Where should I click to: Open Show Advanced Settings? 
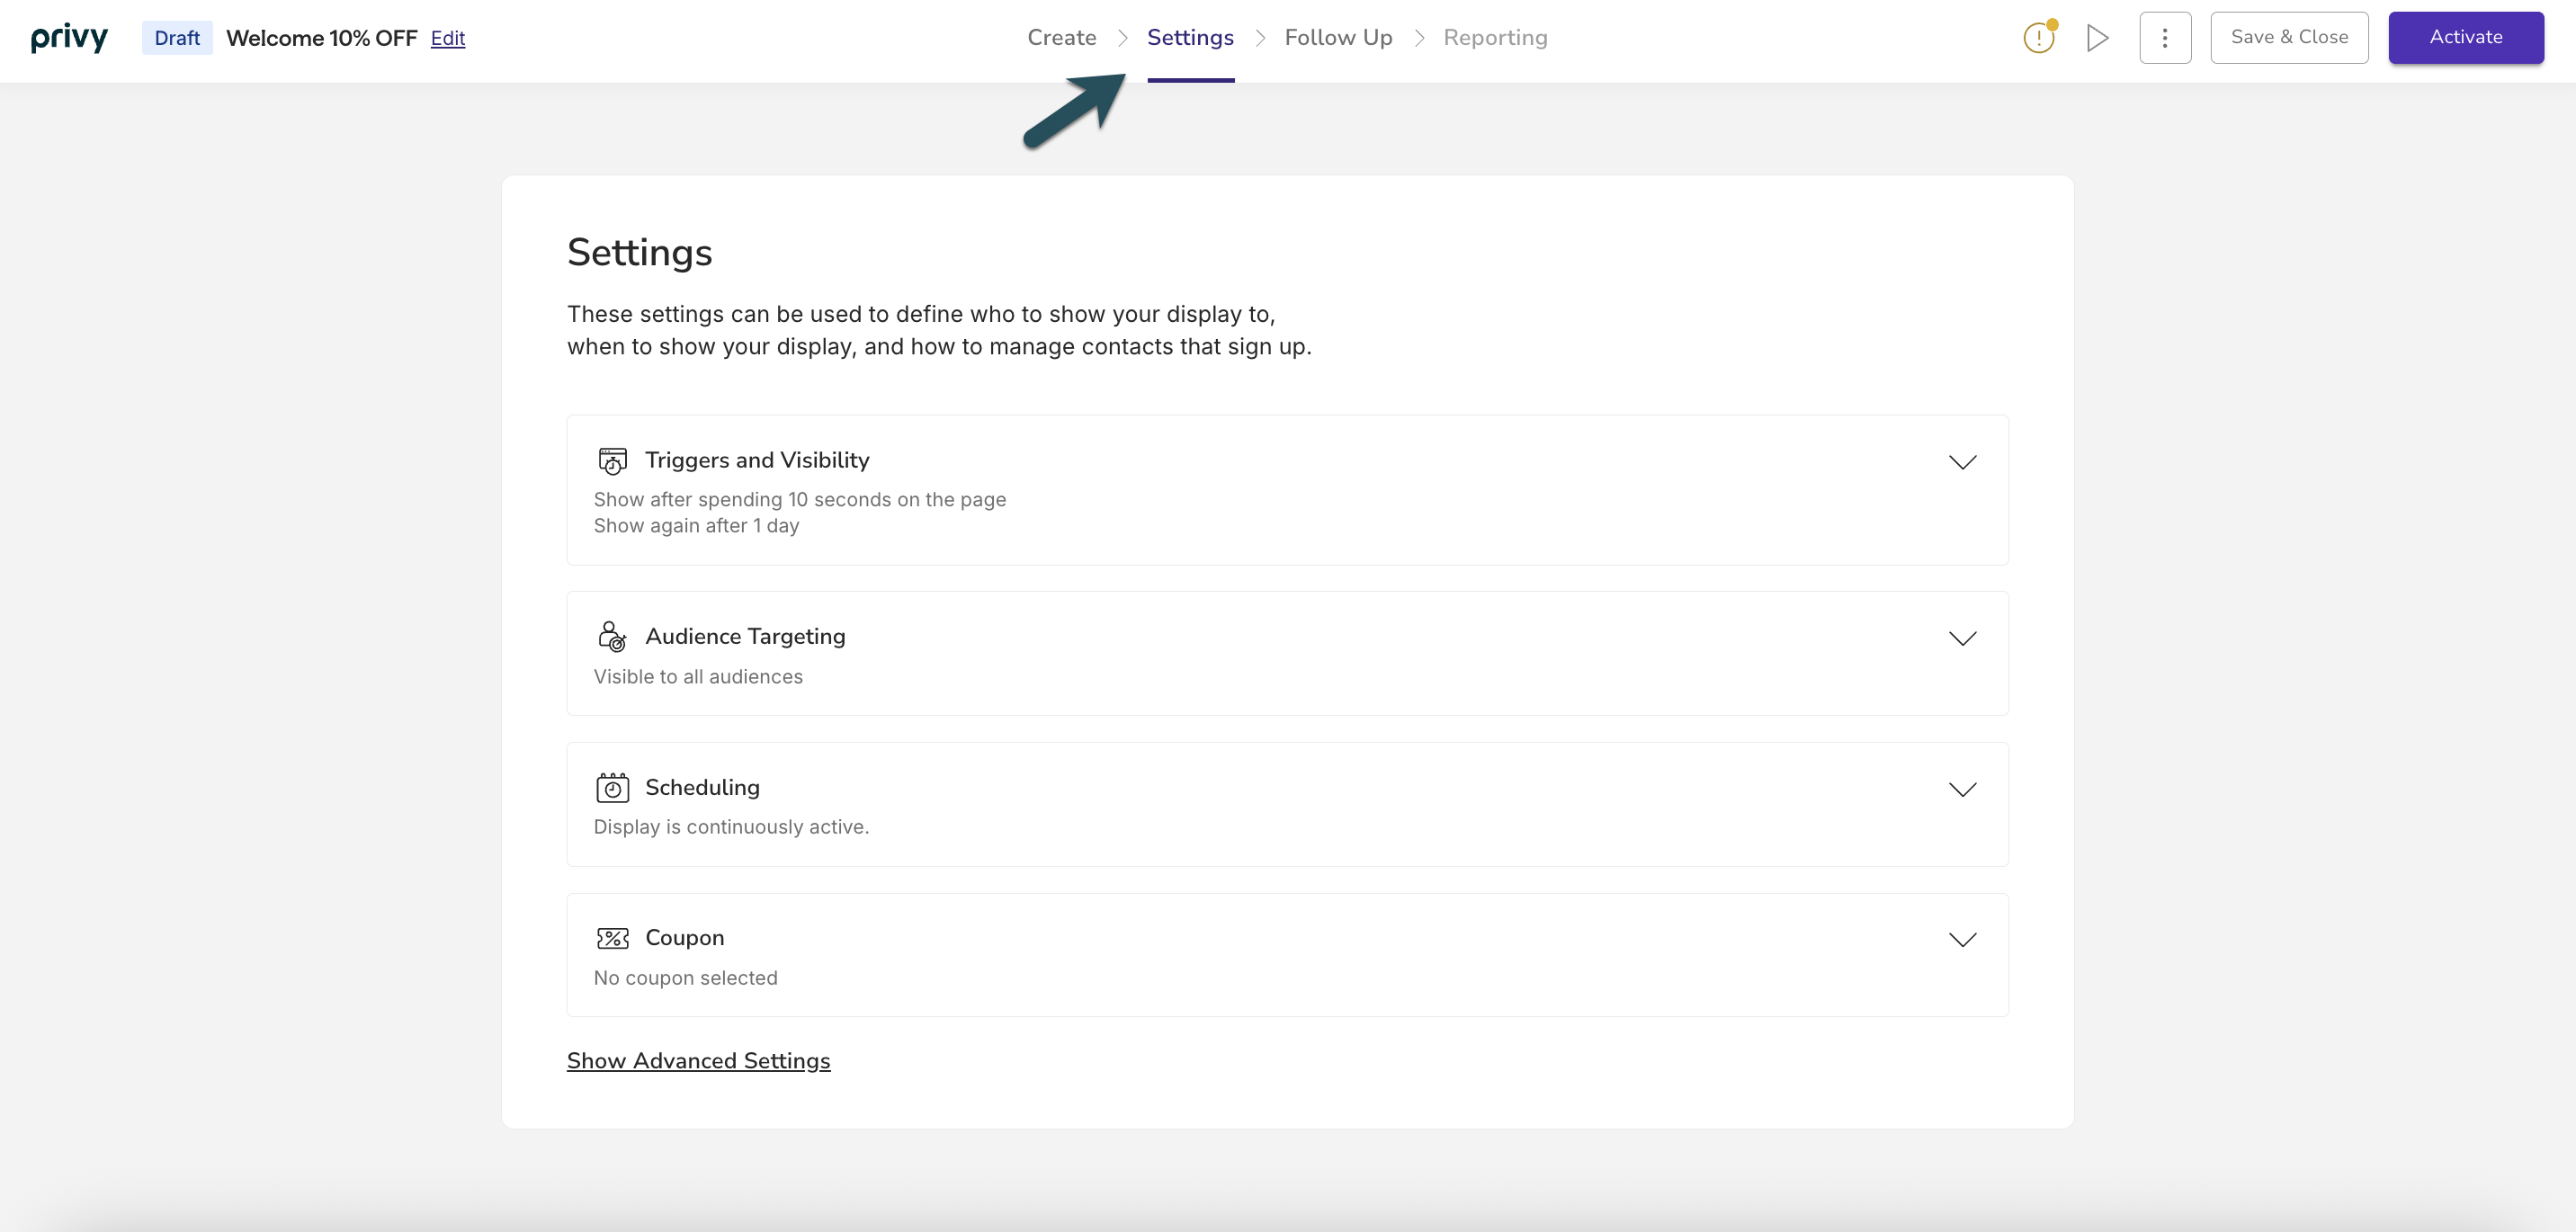(x=699, y=1060)
